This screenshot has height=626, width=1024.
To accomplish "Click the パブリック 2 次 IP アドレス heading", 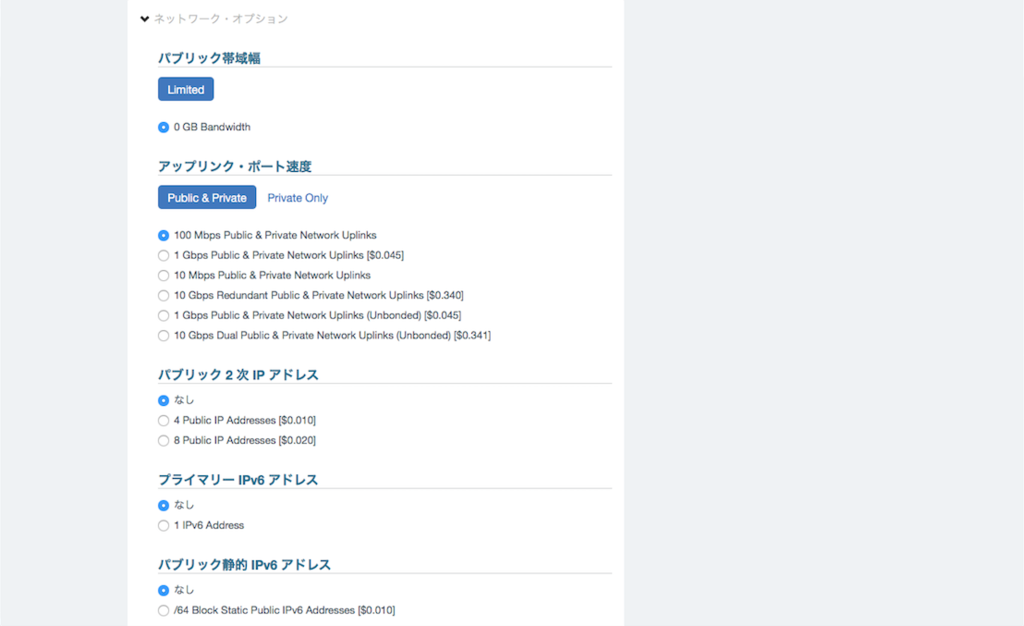I will point(238,375).
